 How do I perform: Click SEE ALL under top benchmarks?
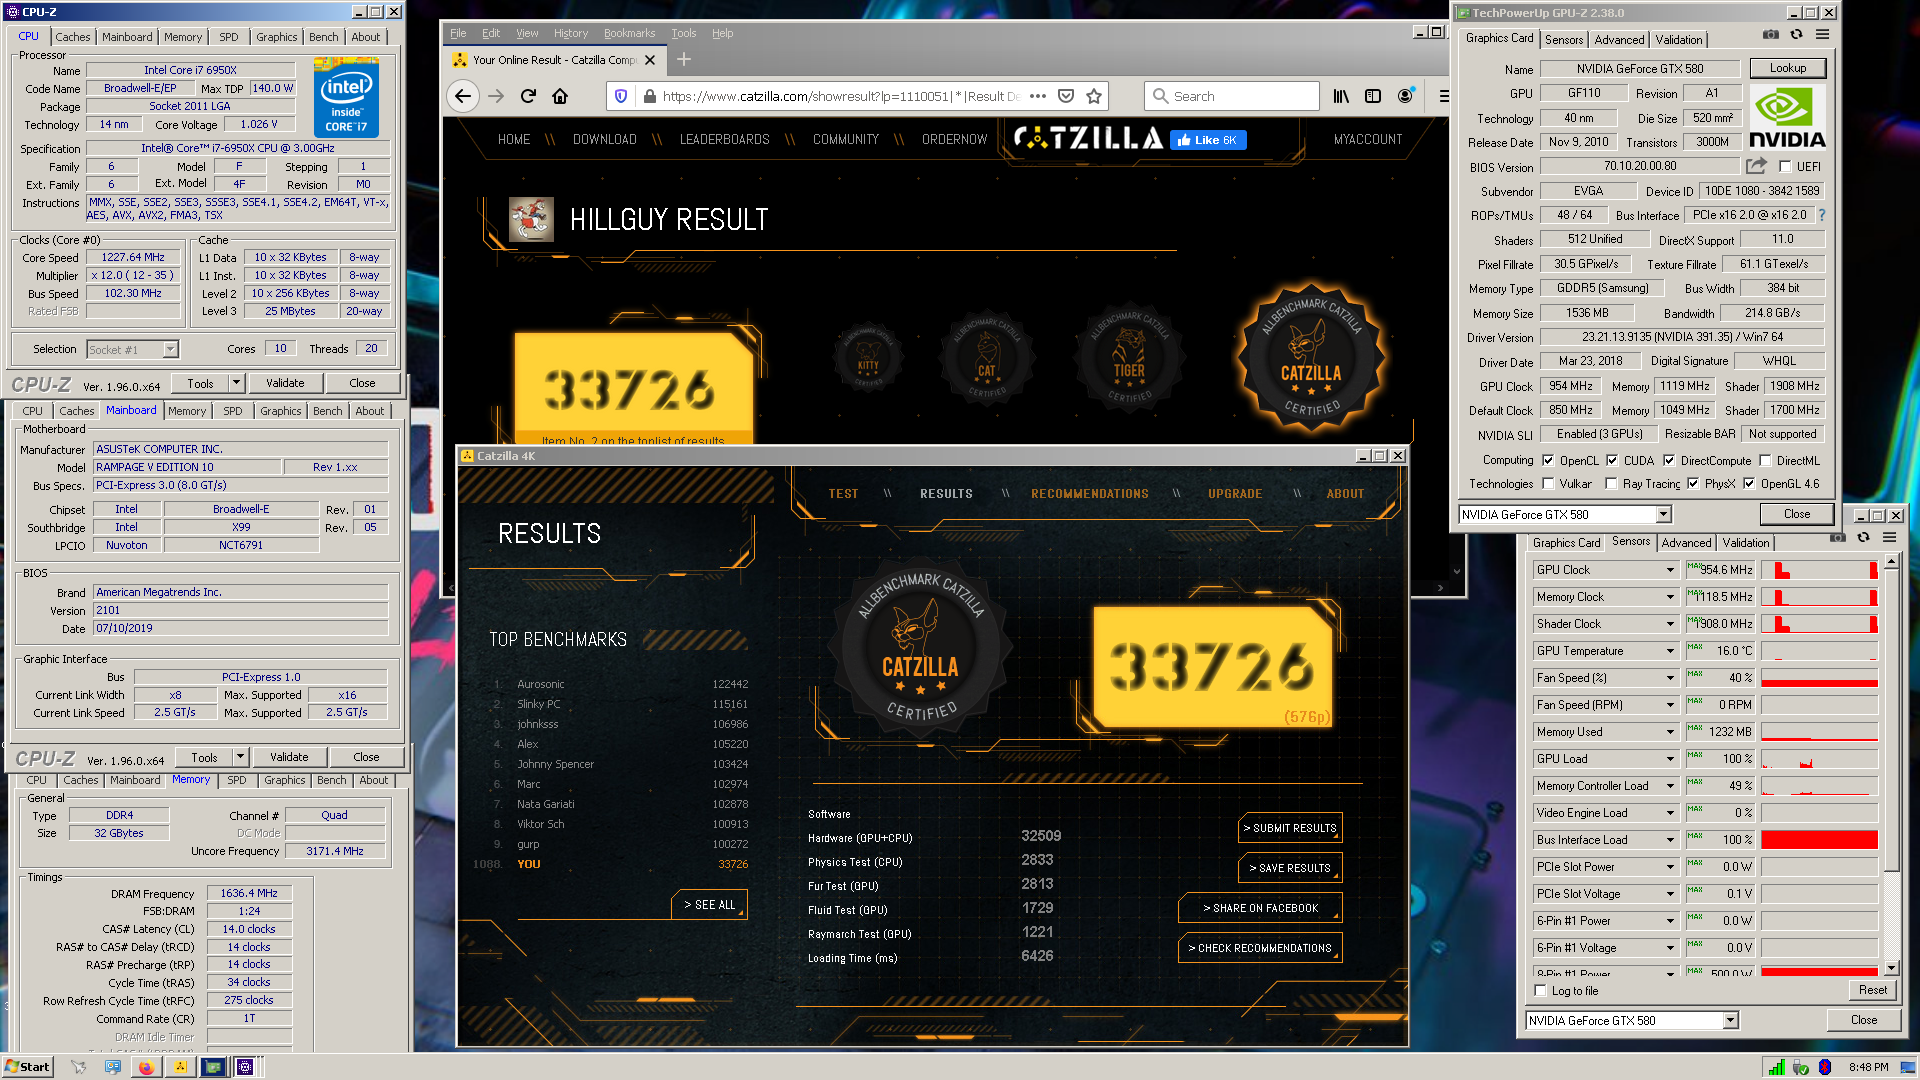pos(709,905)
